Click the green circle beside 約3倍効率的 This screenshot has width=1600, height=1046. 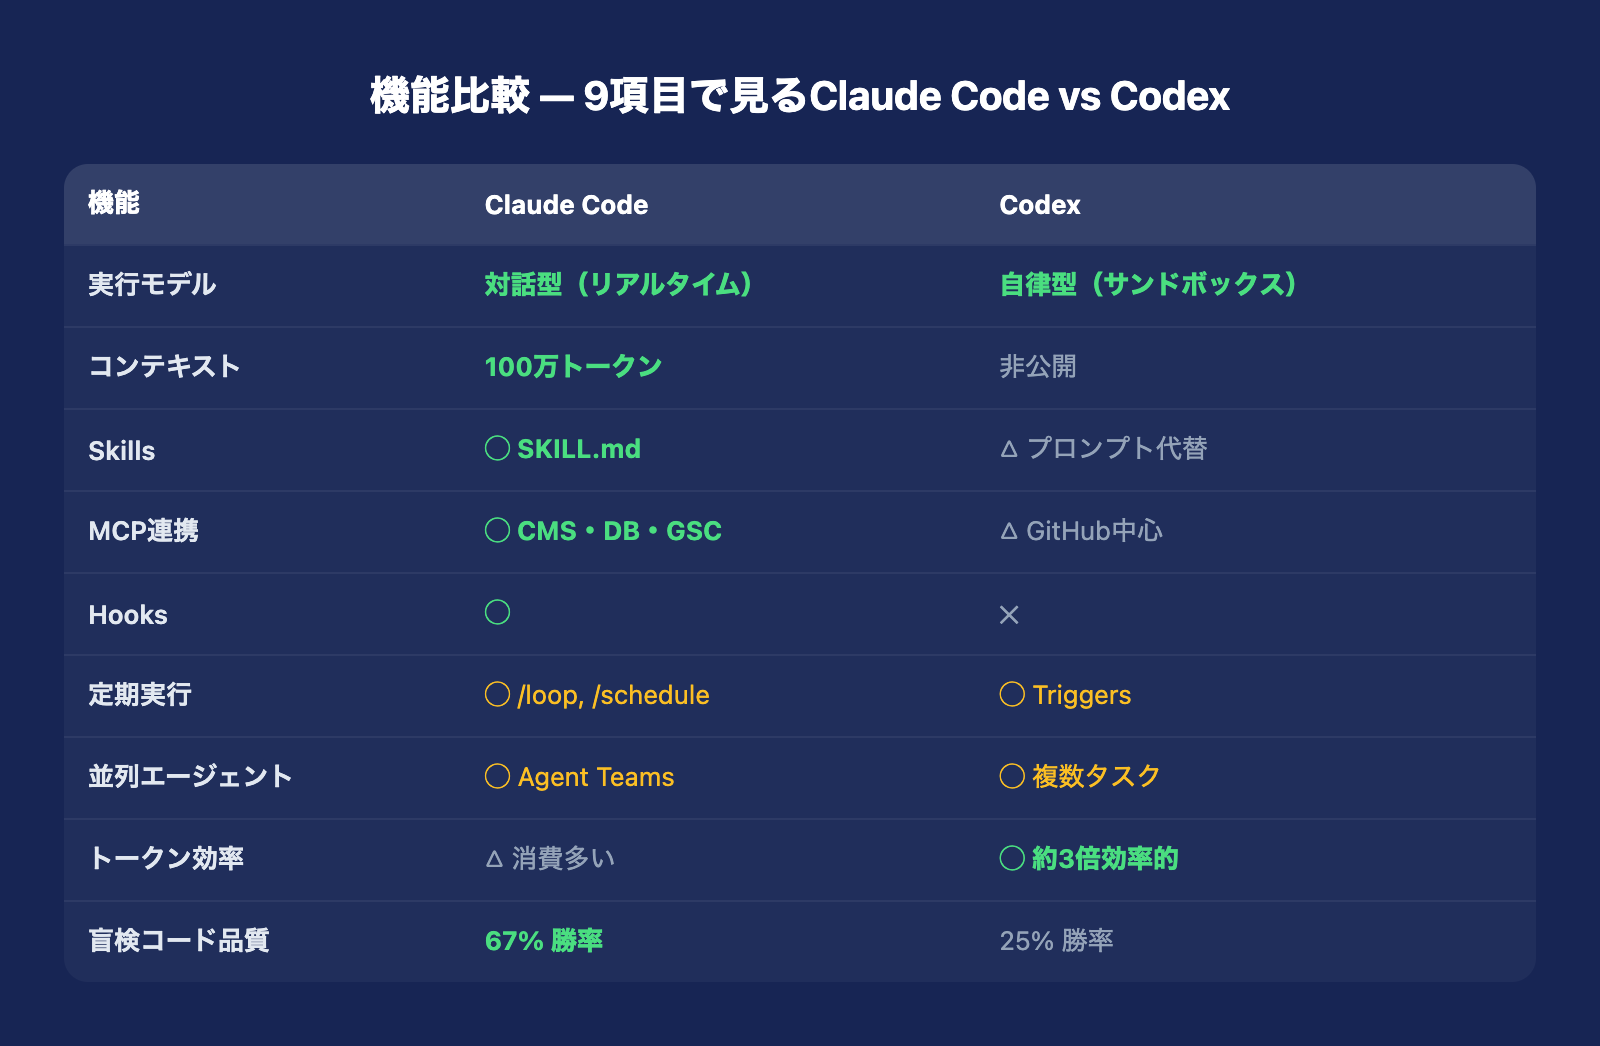click(1012, 858)
